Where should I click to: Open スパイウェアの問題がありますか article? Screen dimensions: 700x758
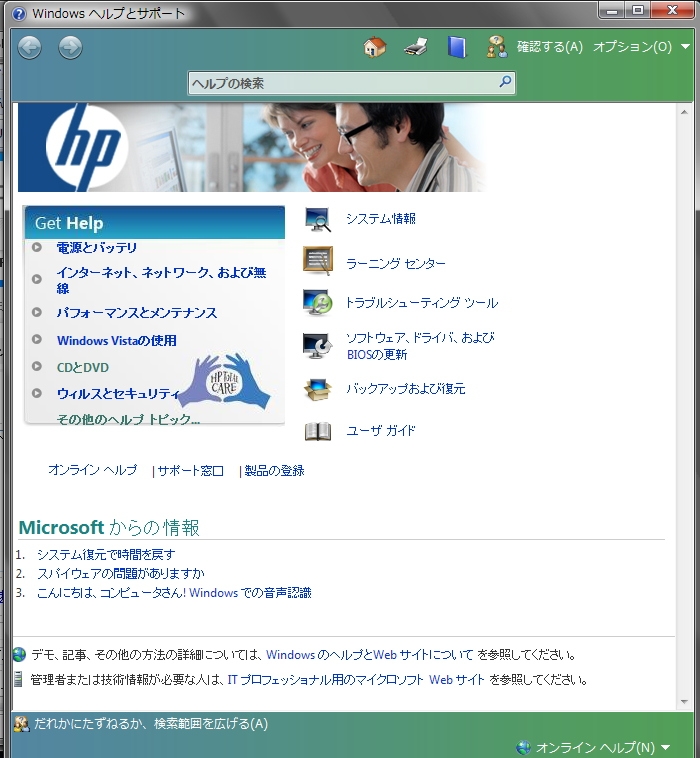tap(121, 573)
